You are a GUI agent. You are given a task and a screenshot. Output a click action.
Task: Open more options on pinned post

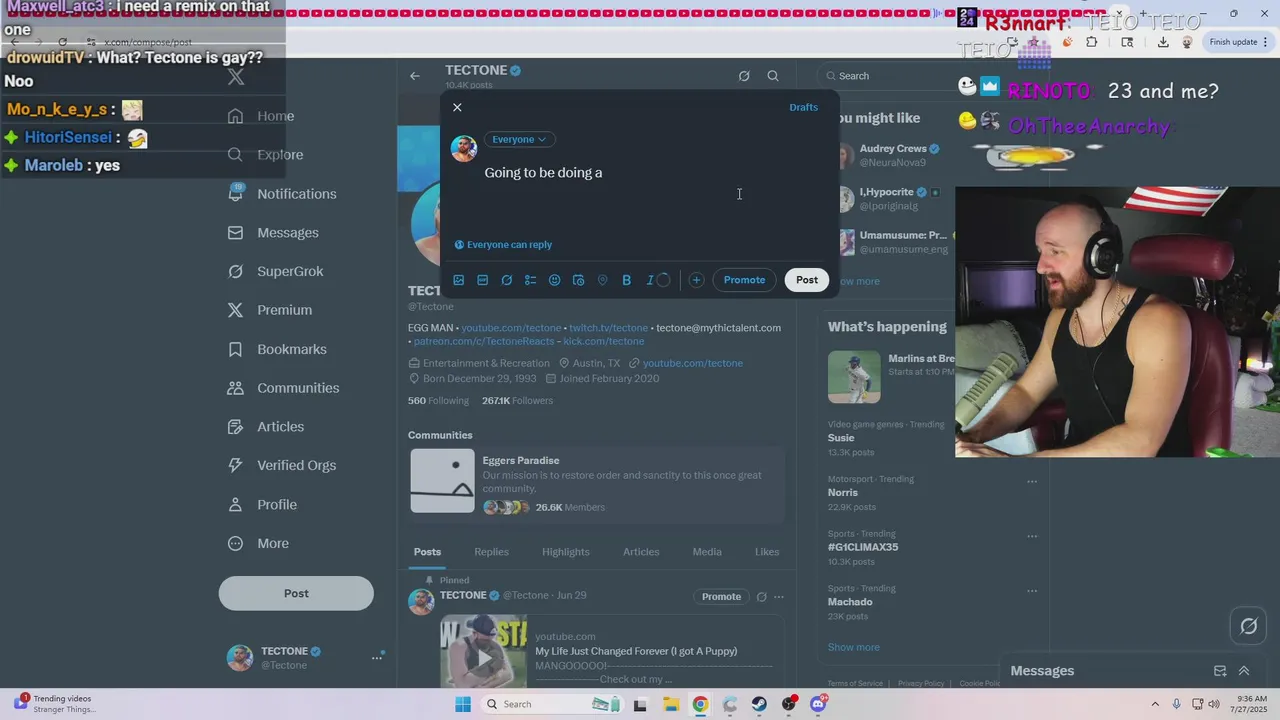[x=779, y=597]
